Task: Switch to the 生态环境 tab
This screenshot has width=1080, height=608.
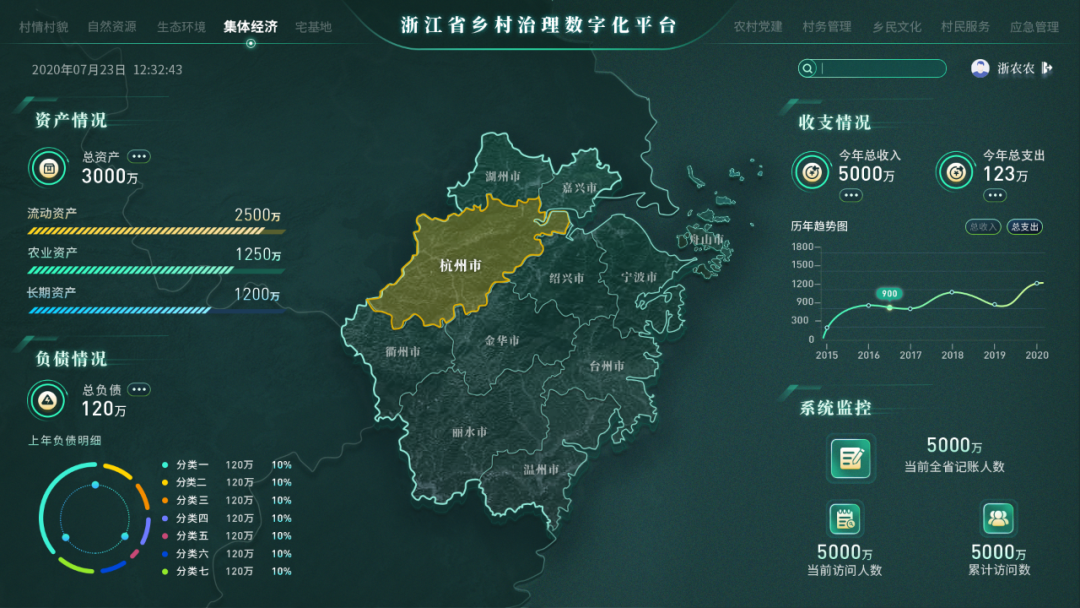Action: 182,27
